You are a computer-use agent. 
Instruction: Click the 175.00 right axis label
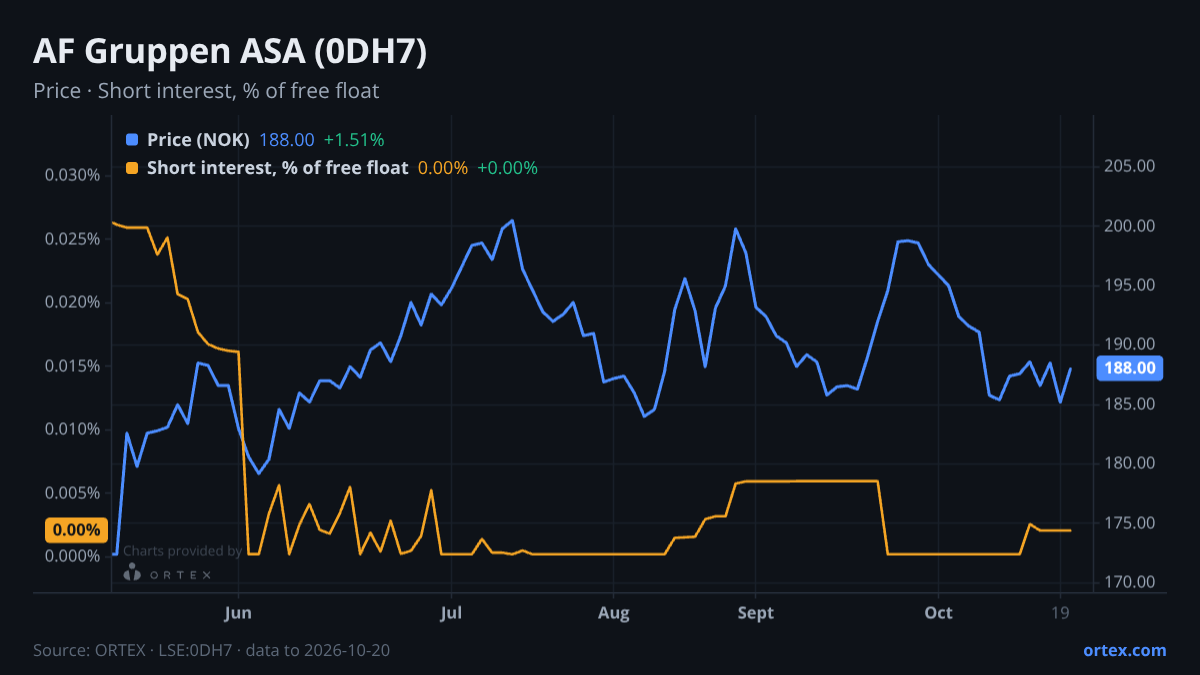click(x=1131, y=523)
